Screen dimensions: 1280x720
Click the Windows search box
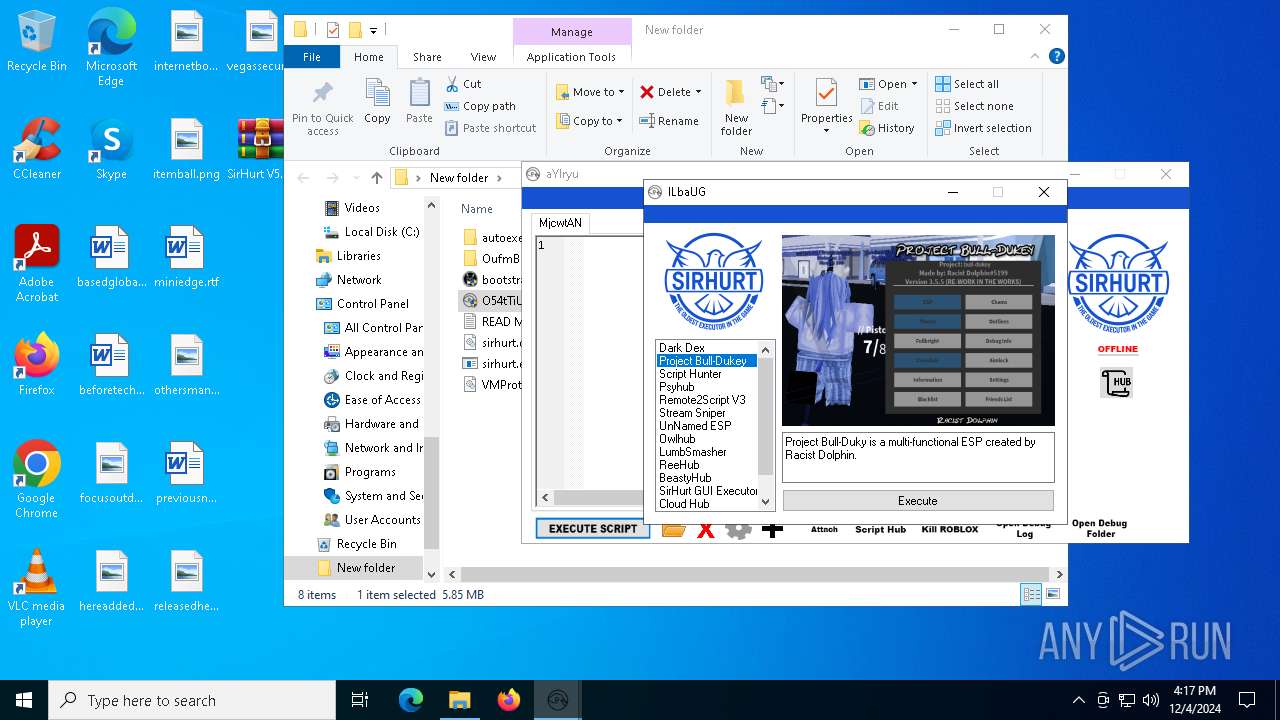192,700
